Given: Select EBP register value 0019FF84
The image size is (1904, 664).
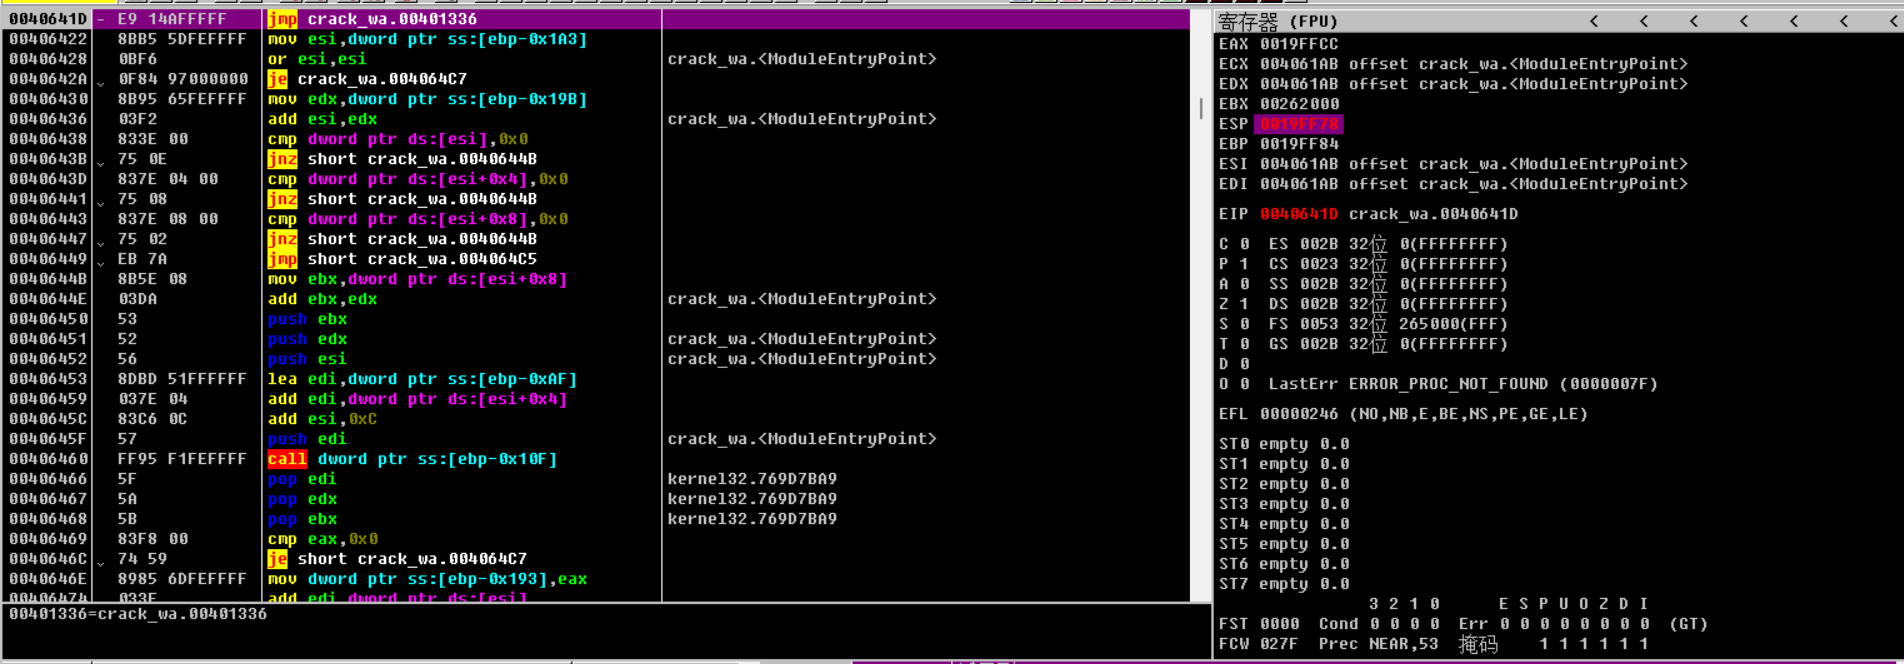Looking at the screenshot, I should tap(1299, 144).
